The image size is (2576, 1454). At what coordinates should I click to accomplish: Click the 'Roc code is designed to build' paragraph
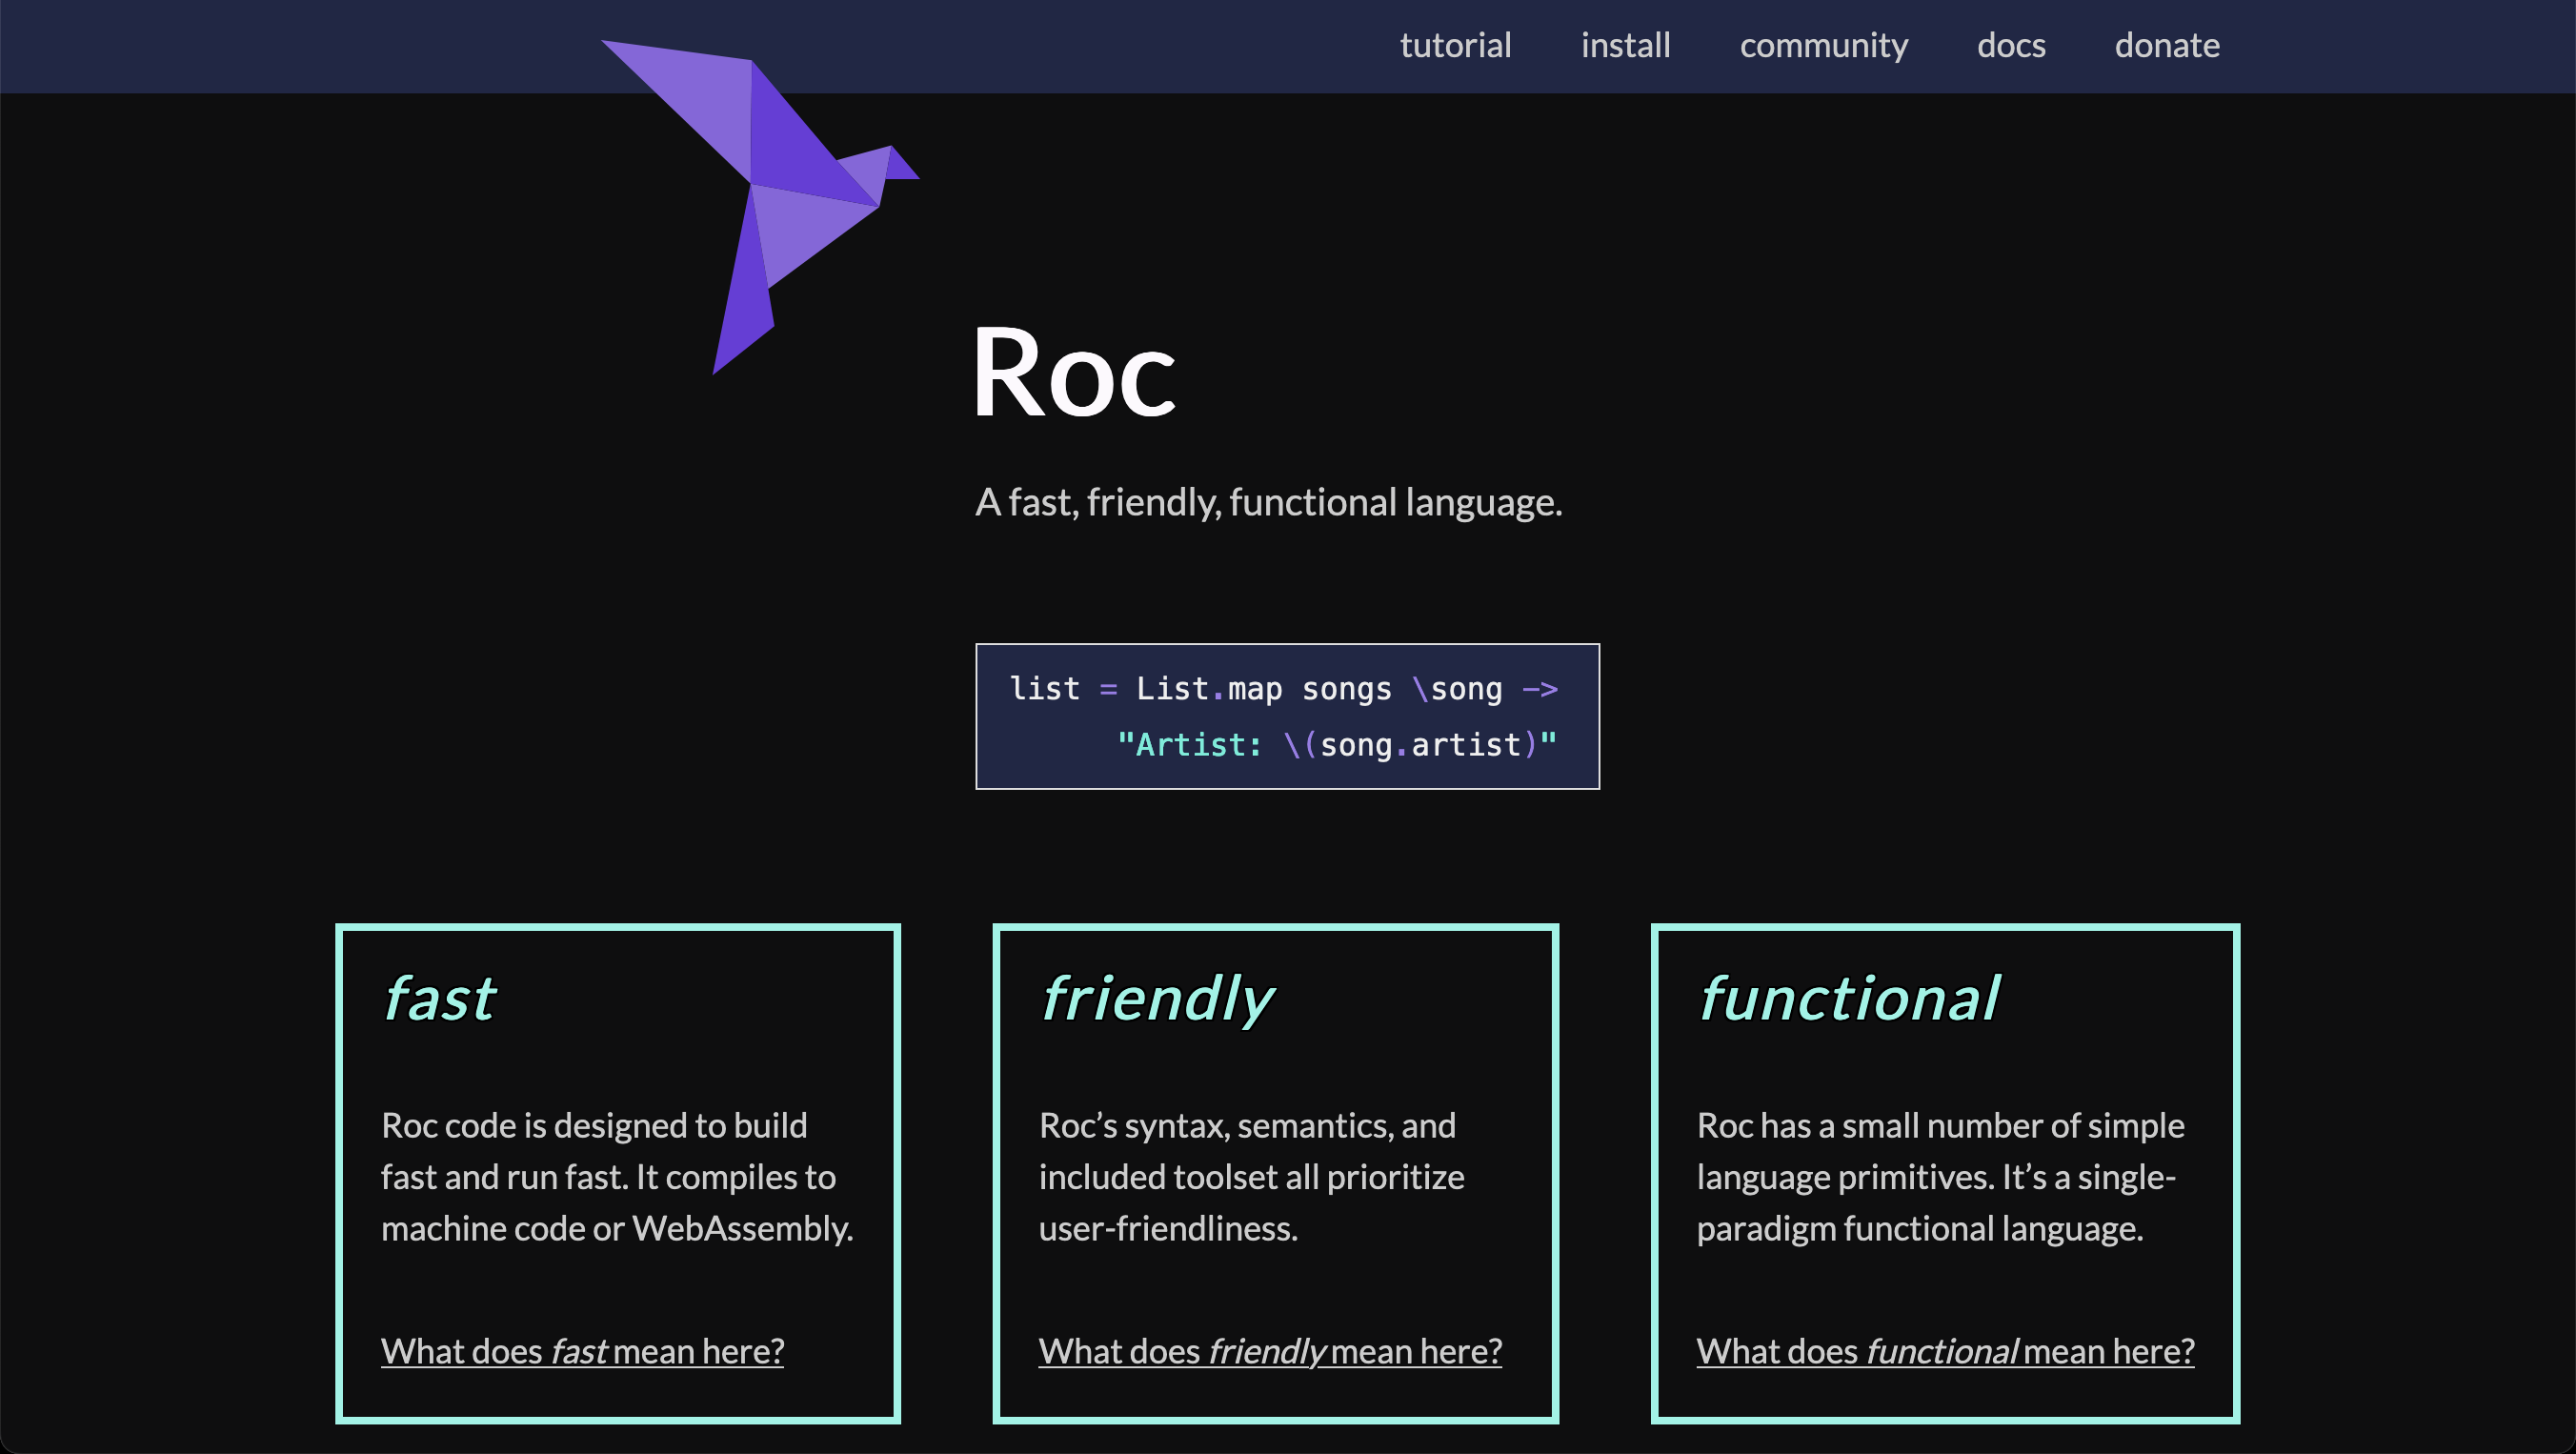617,1177
